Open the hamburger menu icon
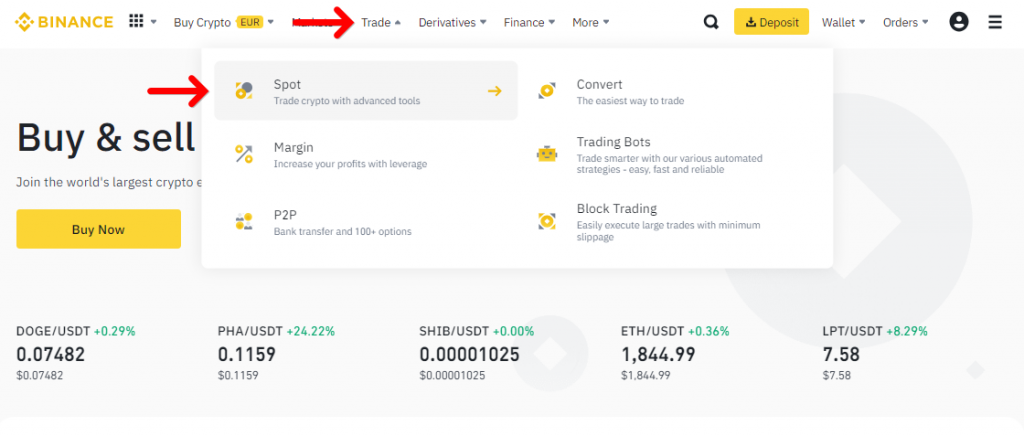Viewport: 1024px width, 436px height. [x=995, y=22]
